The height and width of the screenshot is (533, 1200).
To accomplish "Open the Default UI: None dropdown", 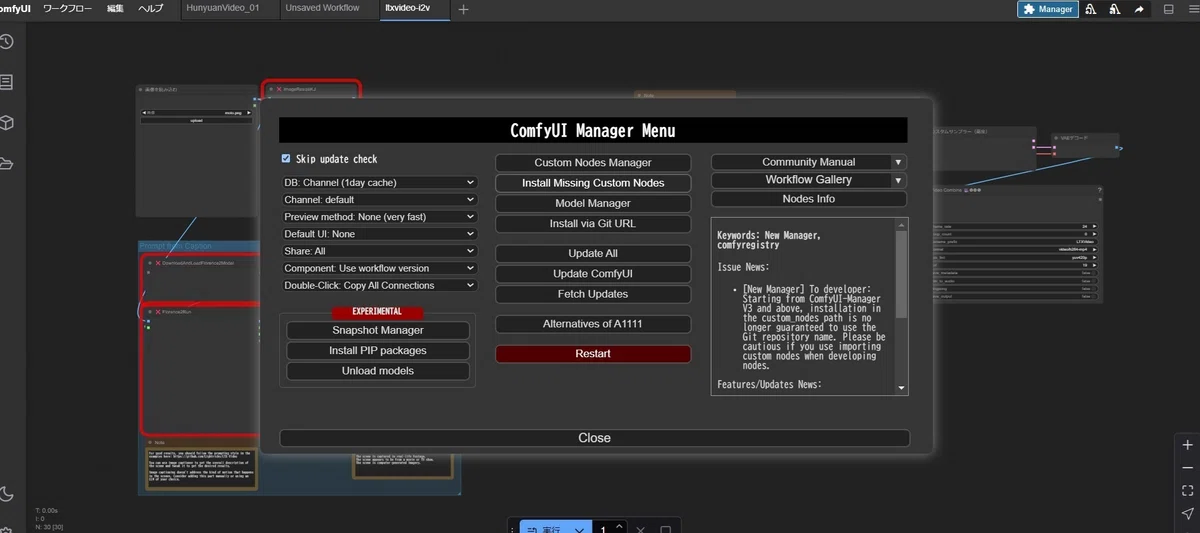I will (380, 233).
